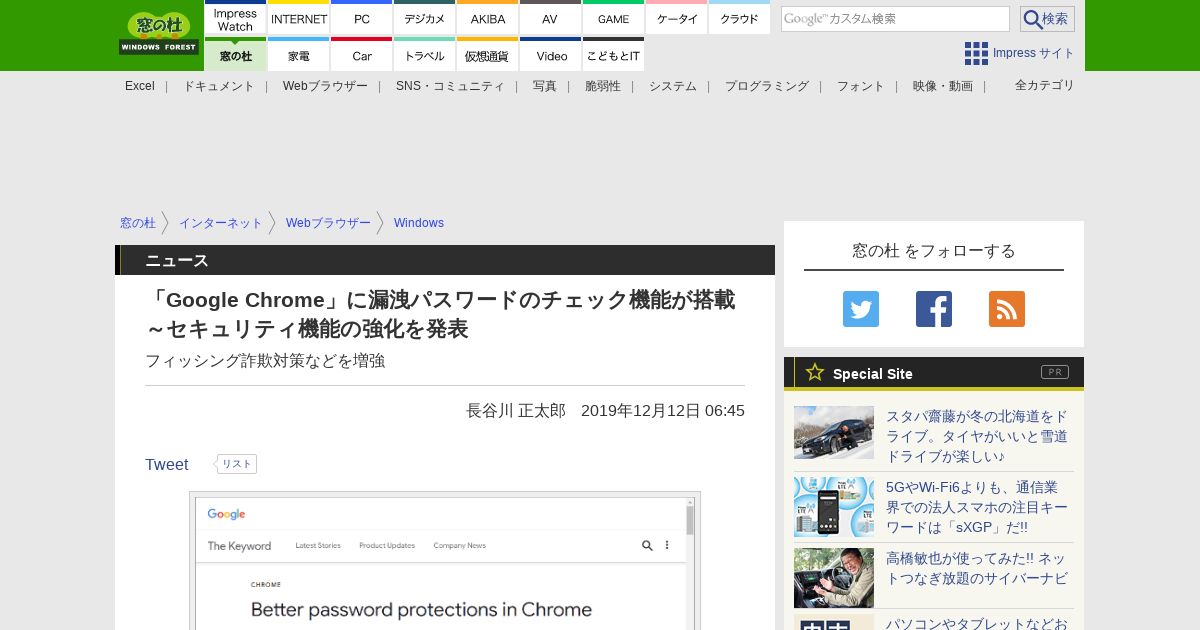Open the システム category

(x=673, y=86)
